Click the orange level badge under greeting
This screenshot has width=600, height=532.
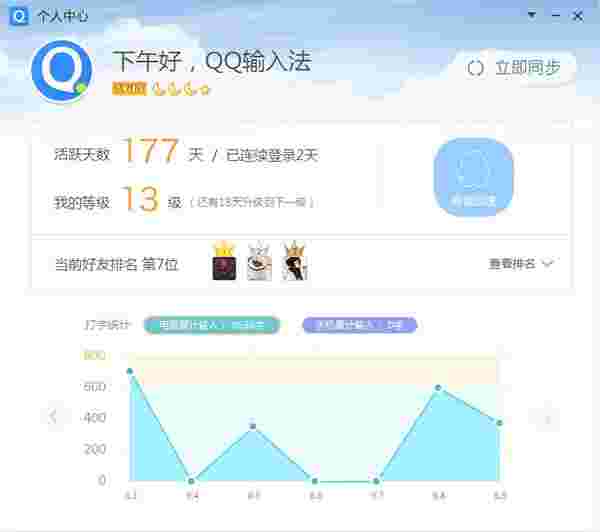tap(129, 89)
